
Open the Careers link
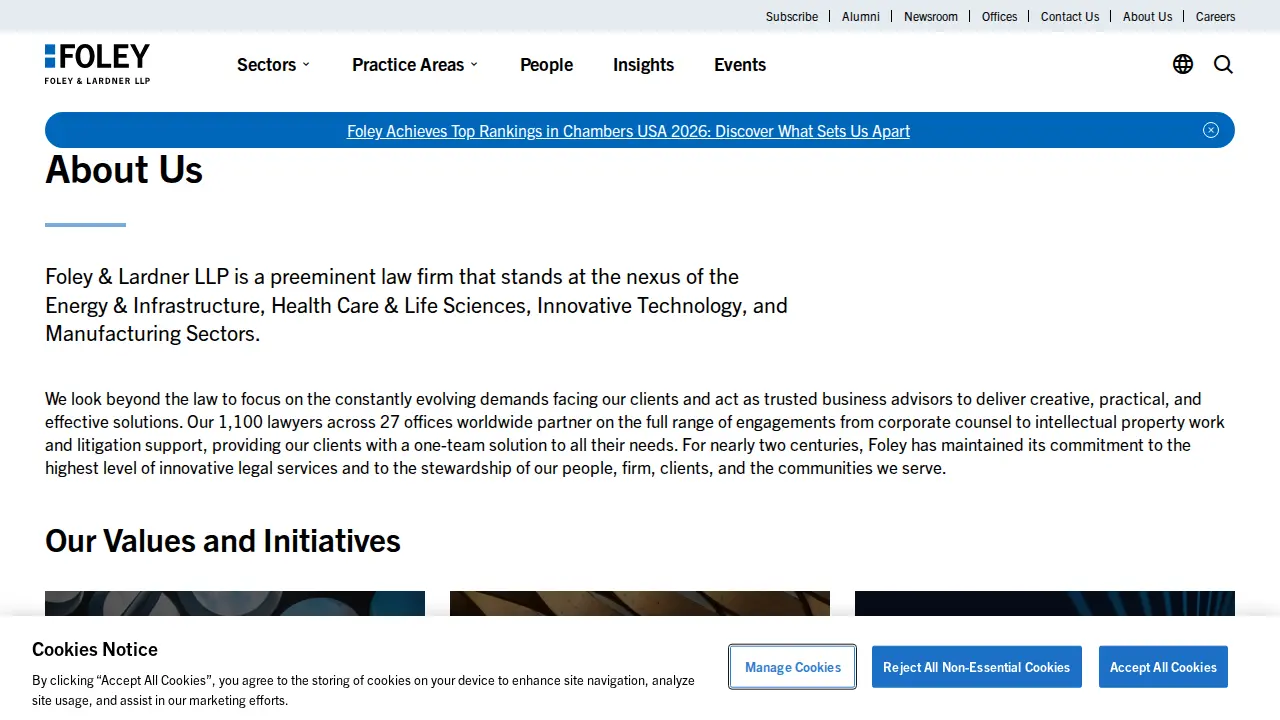(x=1215, y=16)
